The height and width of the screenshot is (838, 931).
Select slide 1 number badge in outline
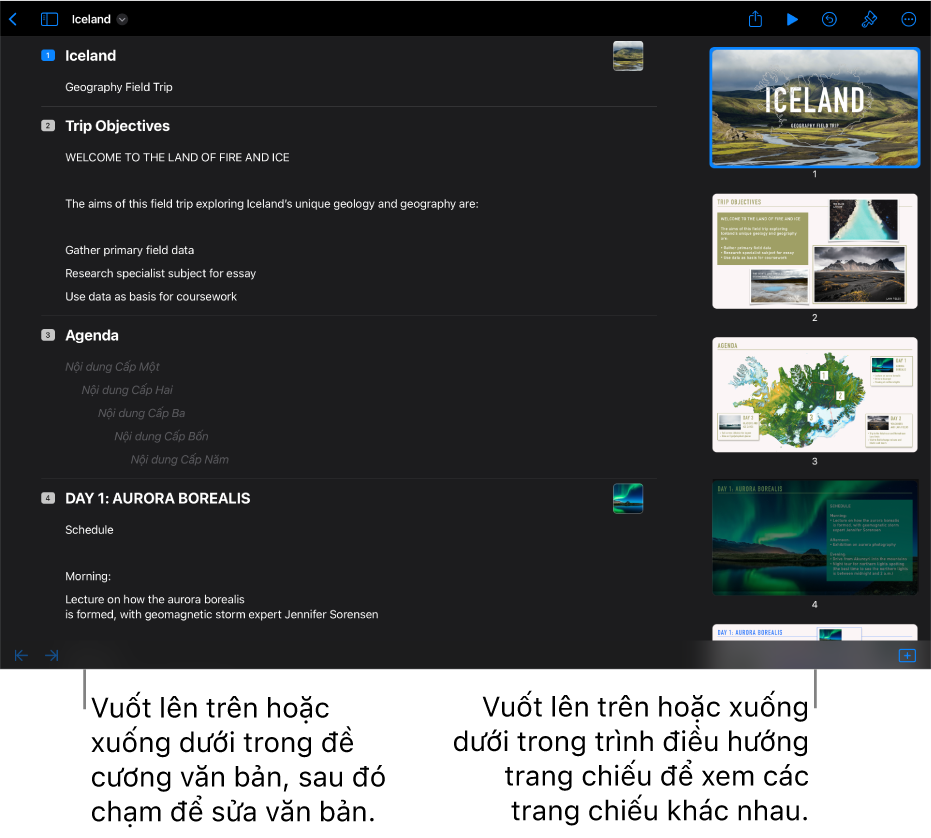coord(48,55)
